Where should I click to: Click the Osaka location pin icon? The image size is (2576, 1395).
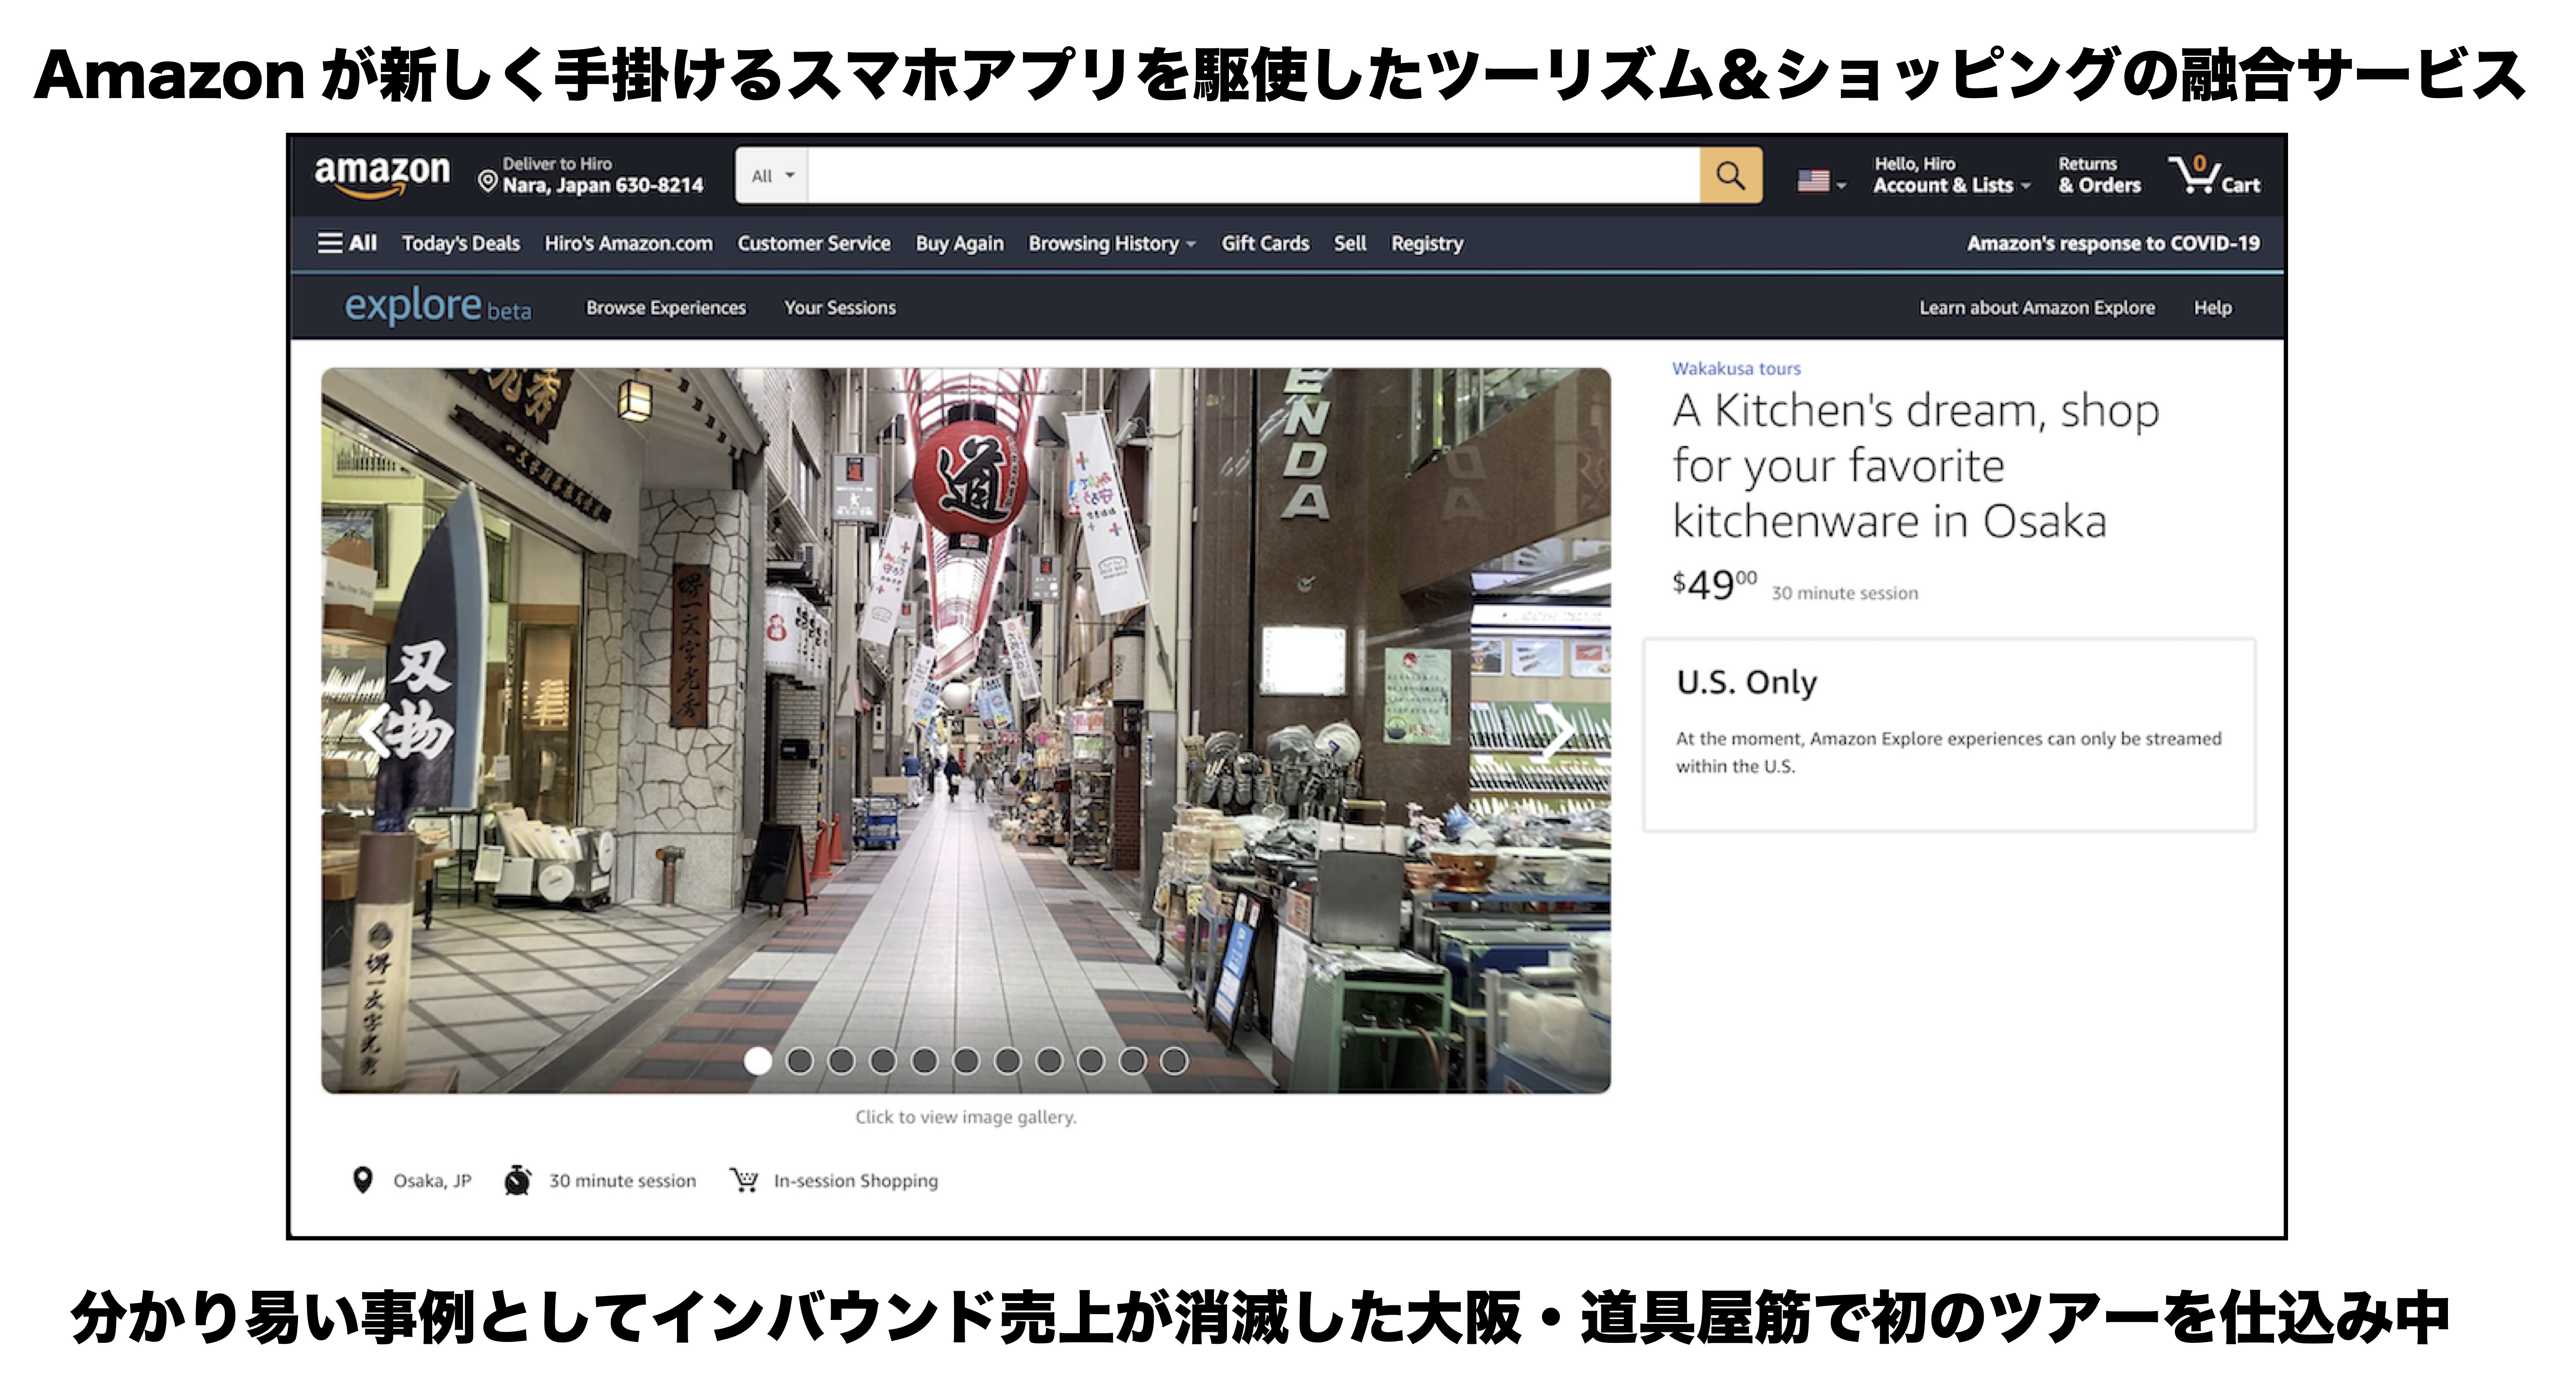coord(363,1181)
